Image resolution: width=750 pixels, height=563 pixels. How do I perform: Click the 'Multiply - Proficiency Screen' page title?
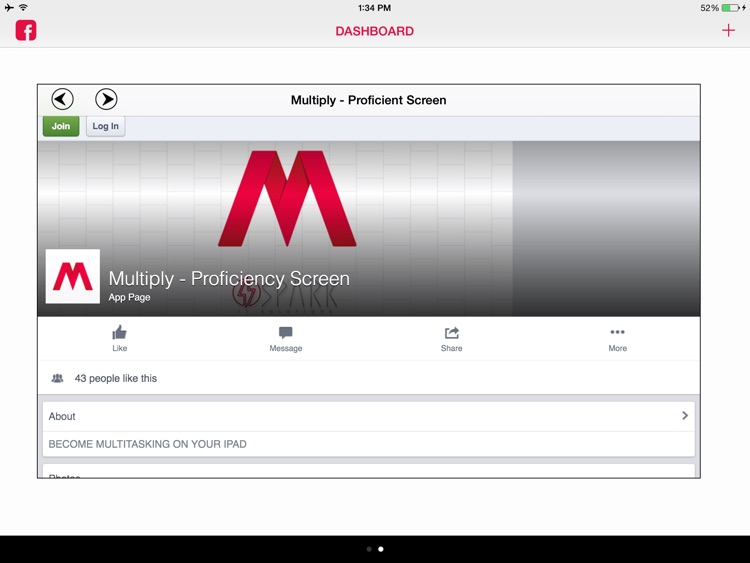click(229, 278)
